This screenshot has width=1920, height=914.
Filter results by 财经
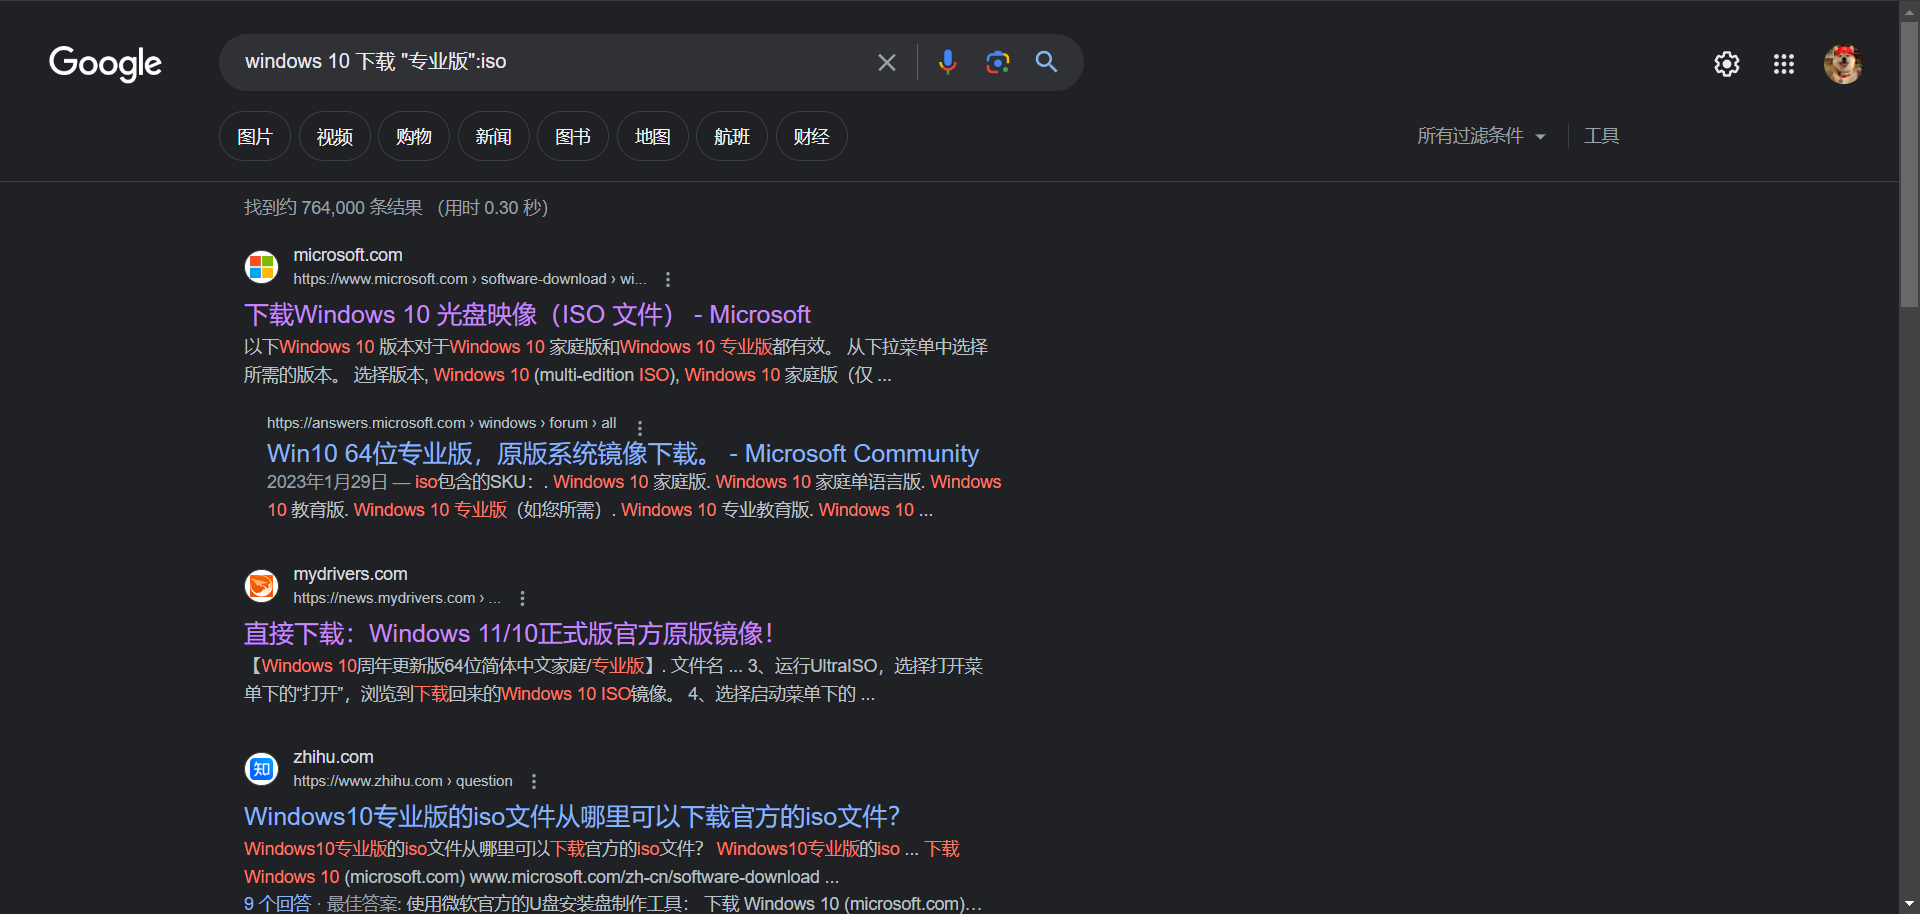coord(812,136)
